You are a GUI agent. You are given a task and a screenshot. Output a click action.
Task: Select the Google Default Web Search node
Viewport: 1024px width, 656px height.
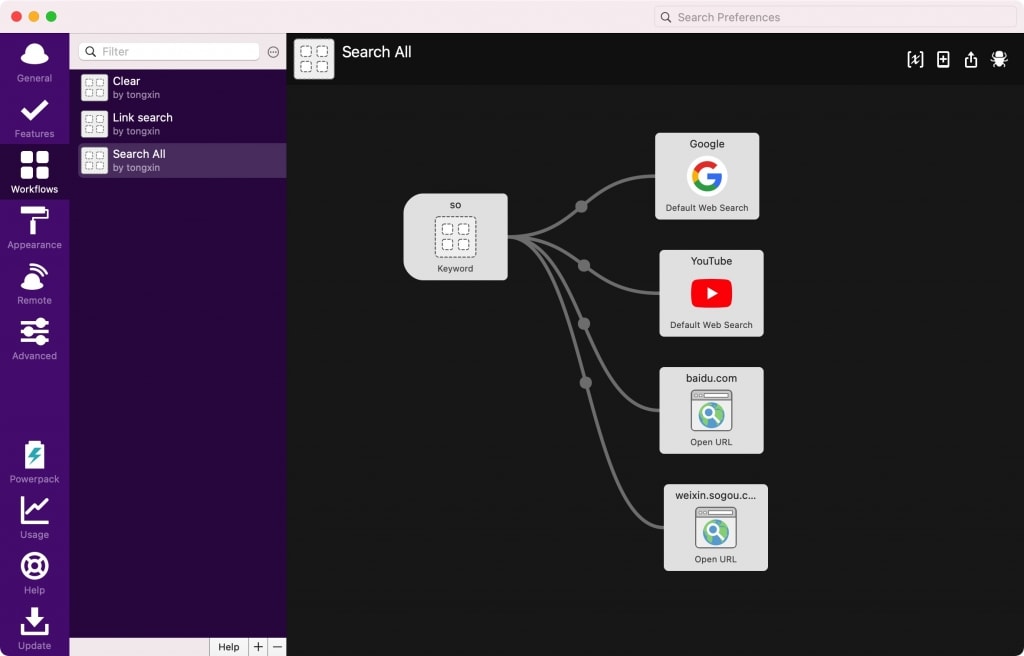(x=707, y=176)
